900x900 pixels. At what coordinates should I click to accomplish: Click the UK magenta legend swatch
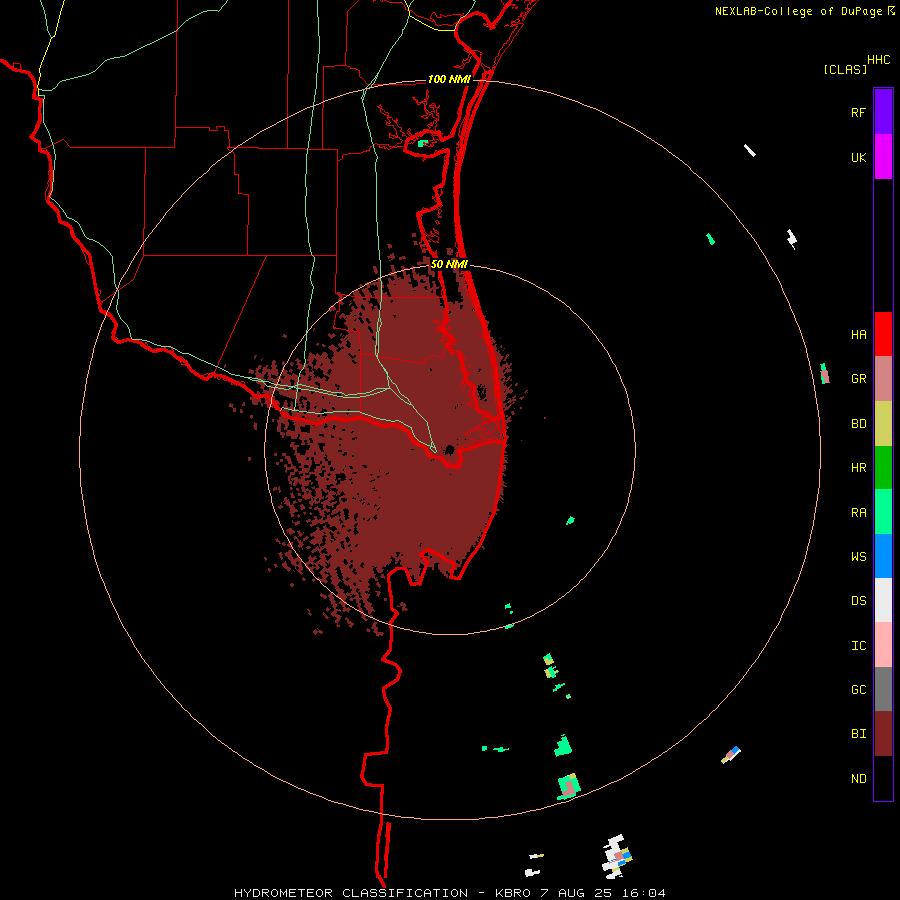point(883,157)
